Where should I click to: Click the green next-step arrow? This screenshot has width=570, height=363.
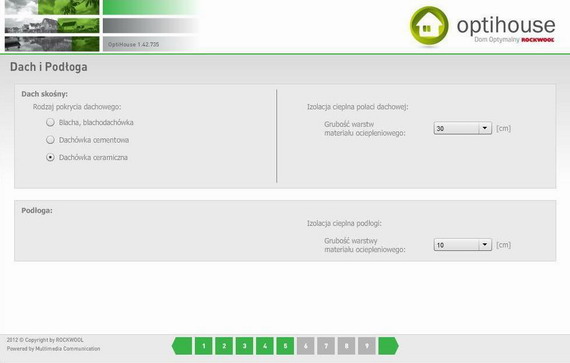[388, 346]
